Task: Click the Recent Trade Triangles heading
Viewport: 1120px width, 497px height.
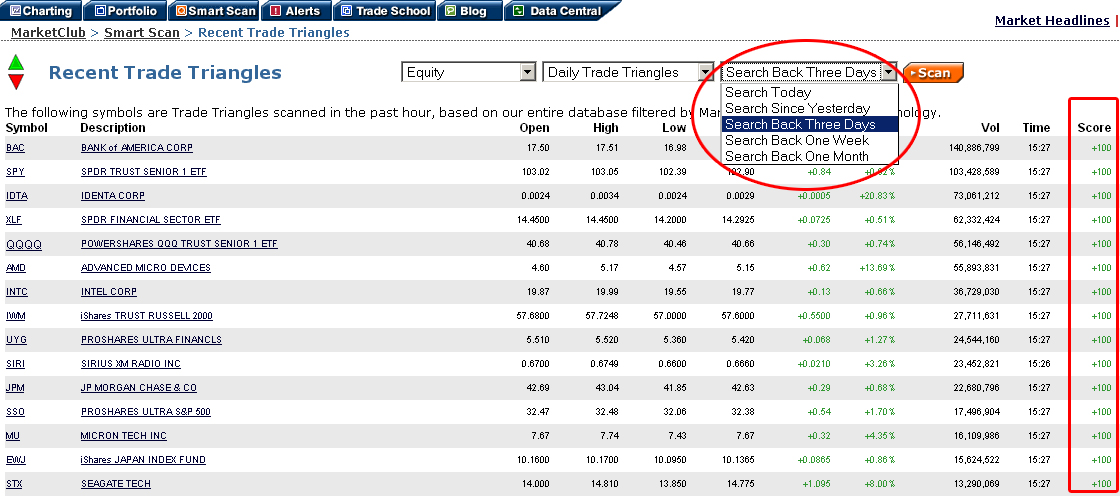Action: pos(165,73)
